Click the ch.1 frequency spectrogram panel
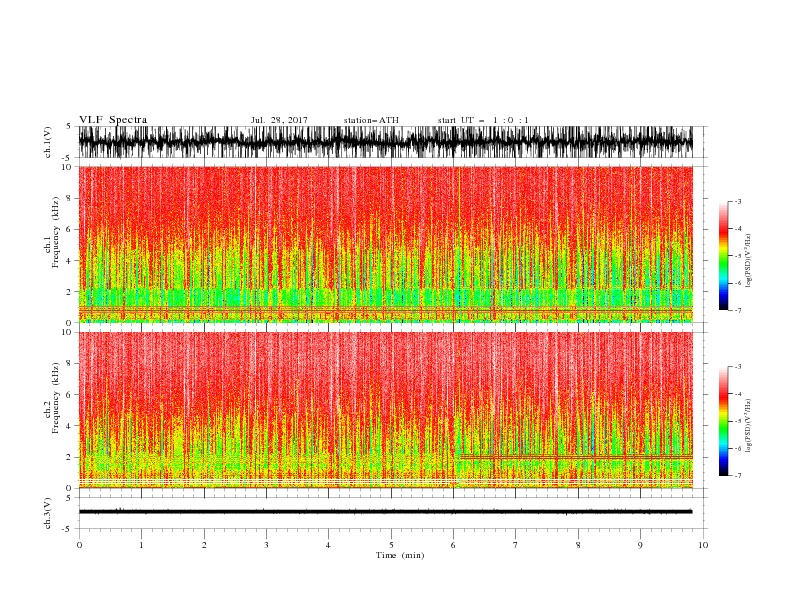 [x=385, y=244]
